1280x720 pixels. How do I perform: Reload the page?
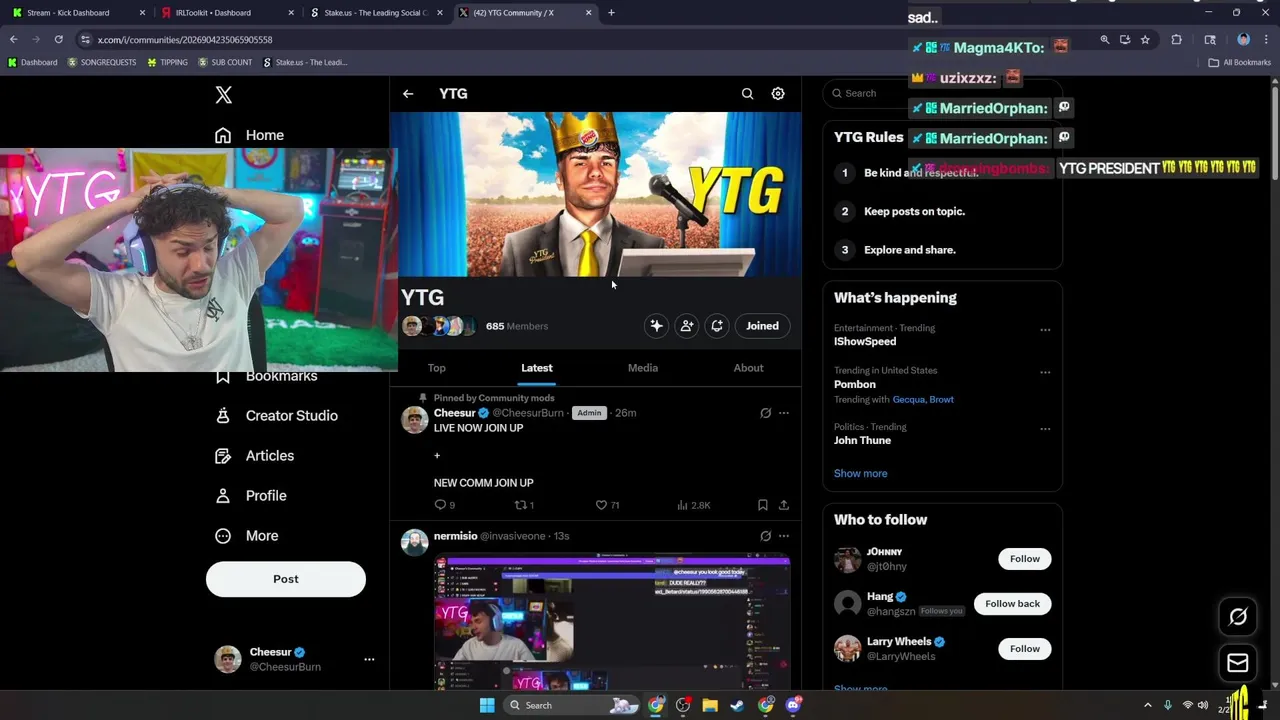pos(59,39)
